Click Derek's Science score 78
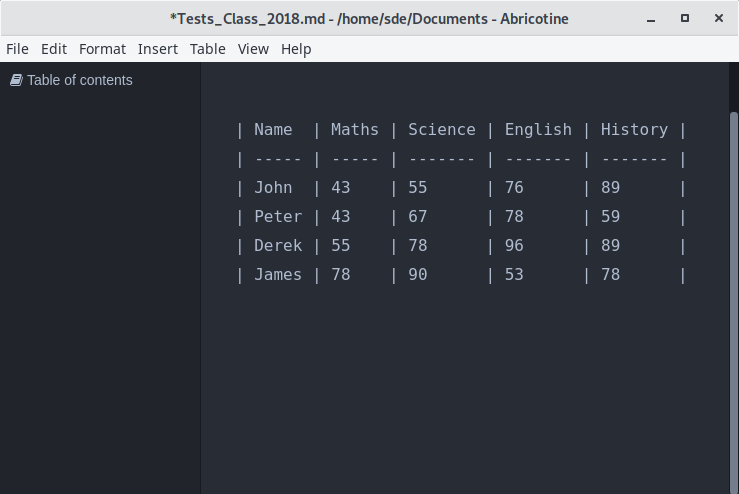Viewport: 739px width, 494px height. click(418, 246)
